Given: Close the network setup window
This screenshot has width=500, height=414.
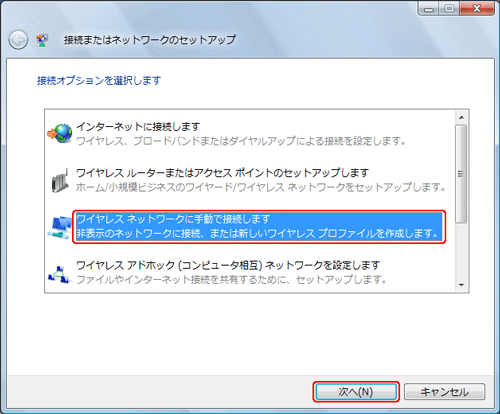Looking at the screenshot, I should 477,8.
